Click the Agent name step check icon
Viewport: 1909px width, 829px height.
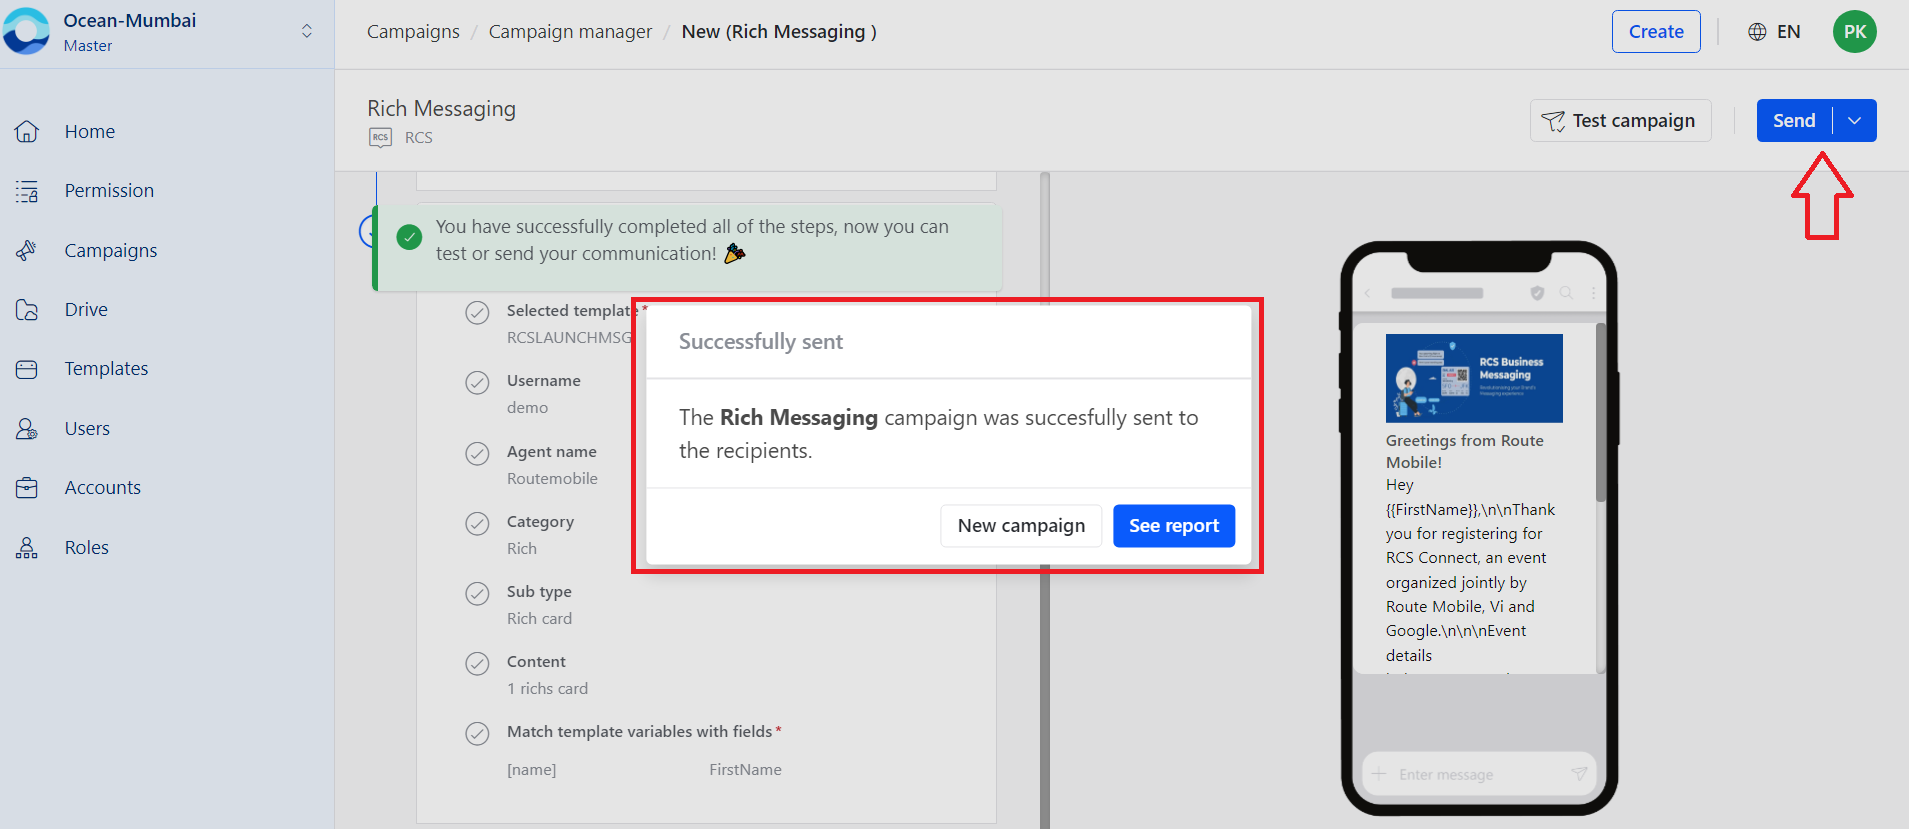[x=478, y=454]
